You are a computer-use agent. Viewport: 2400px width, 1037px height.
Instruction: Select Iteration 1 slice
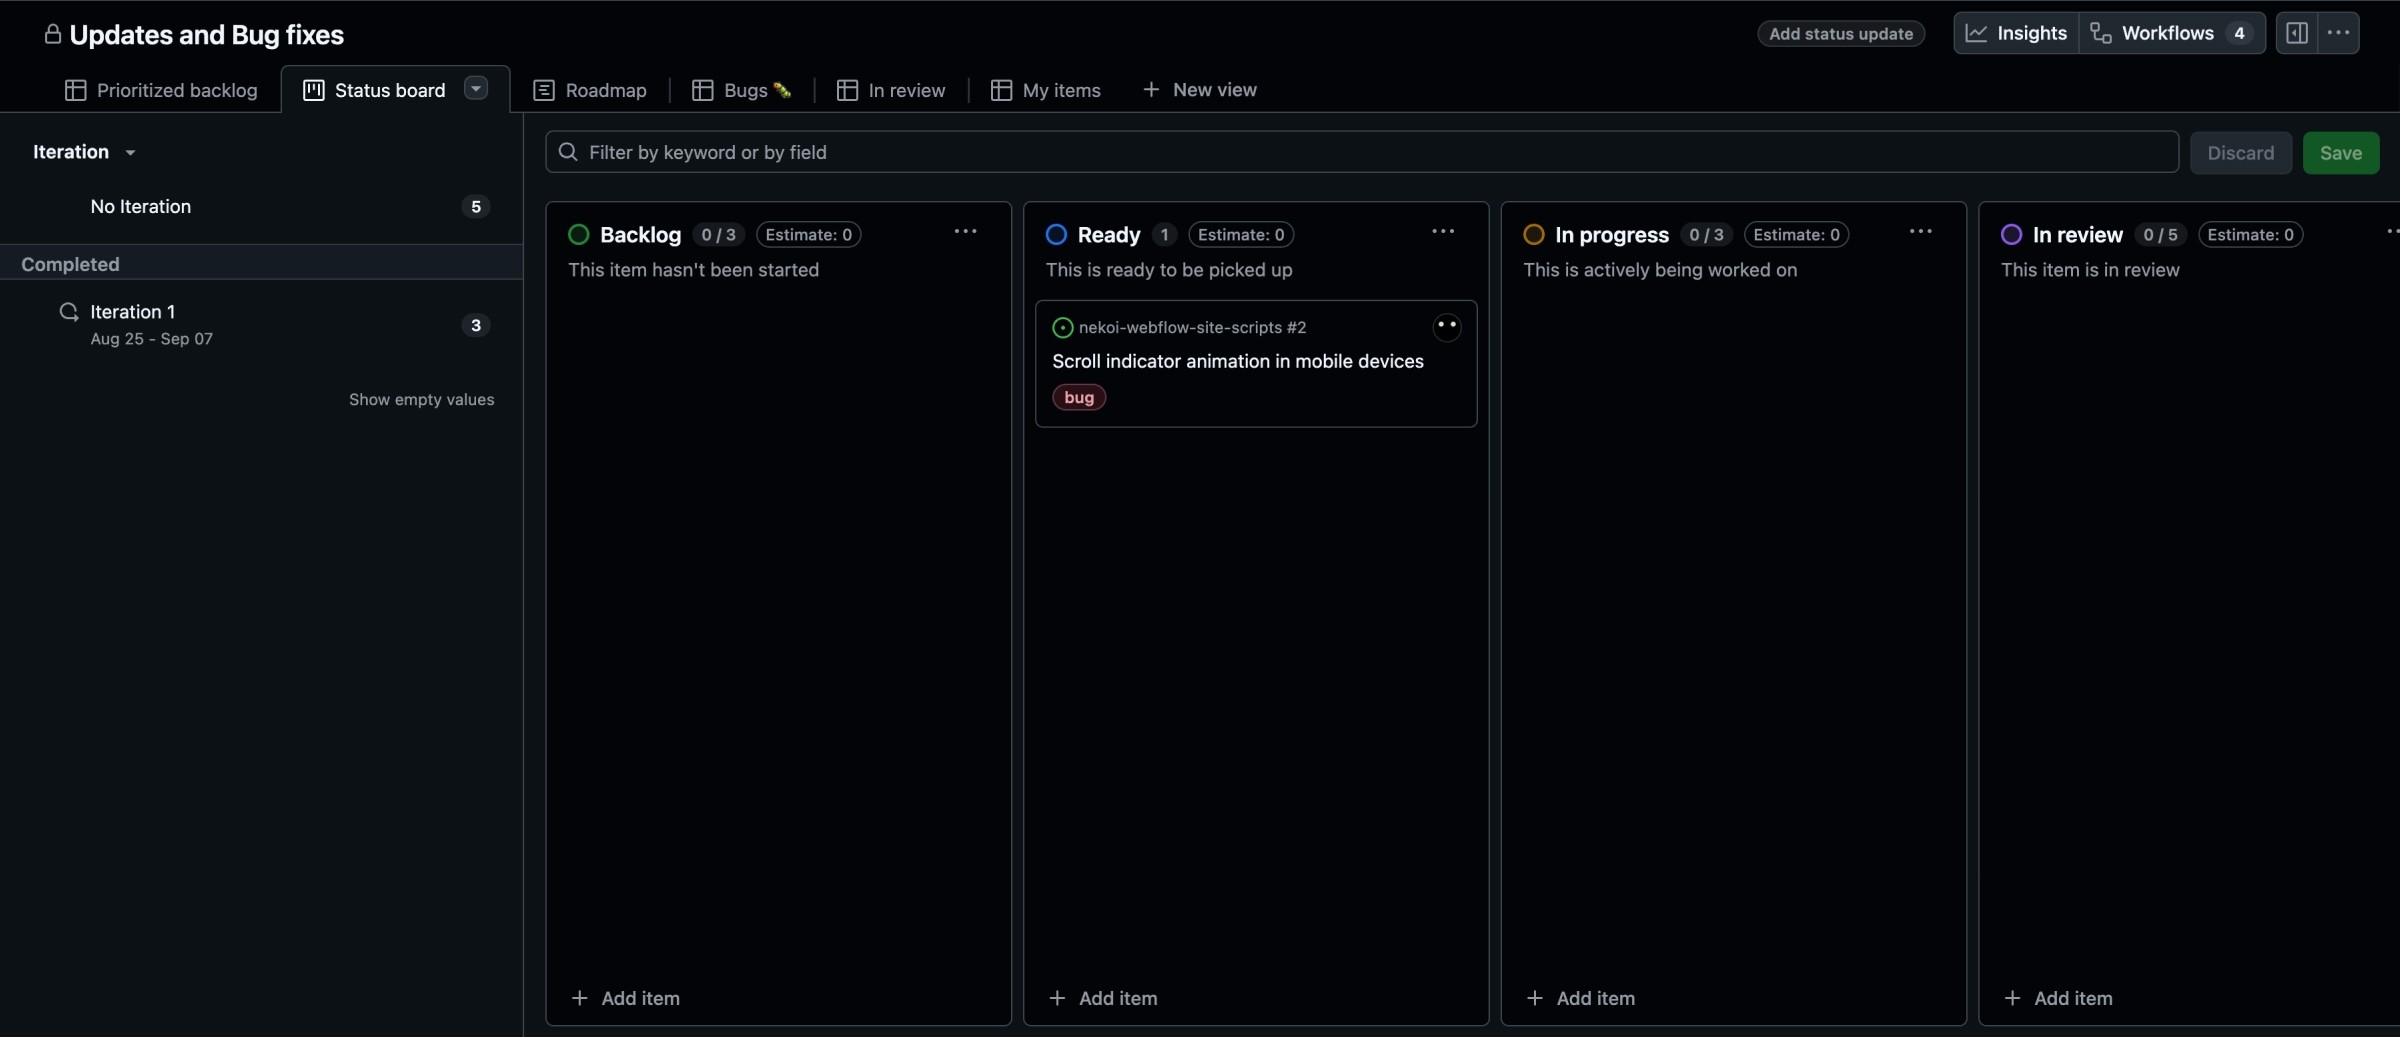261,324
